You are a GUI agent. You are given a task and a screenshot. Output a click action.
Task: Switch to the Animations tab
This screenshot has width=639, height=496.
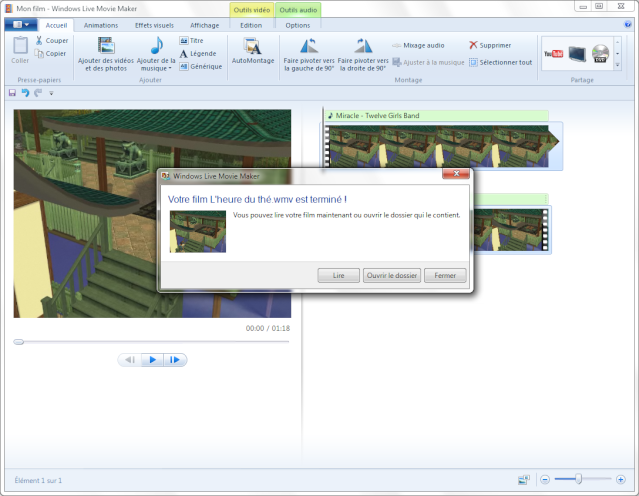[101, 25]
